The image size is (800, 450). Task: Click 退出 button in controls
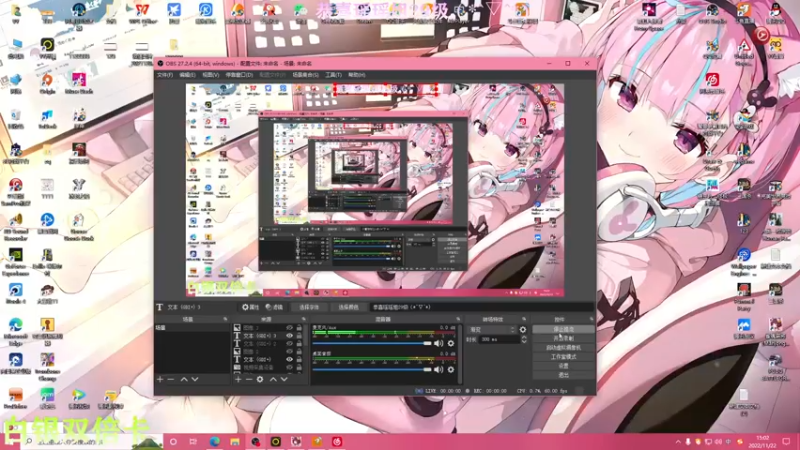tap(563, 375)
